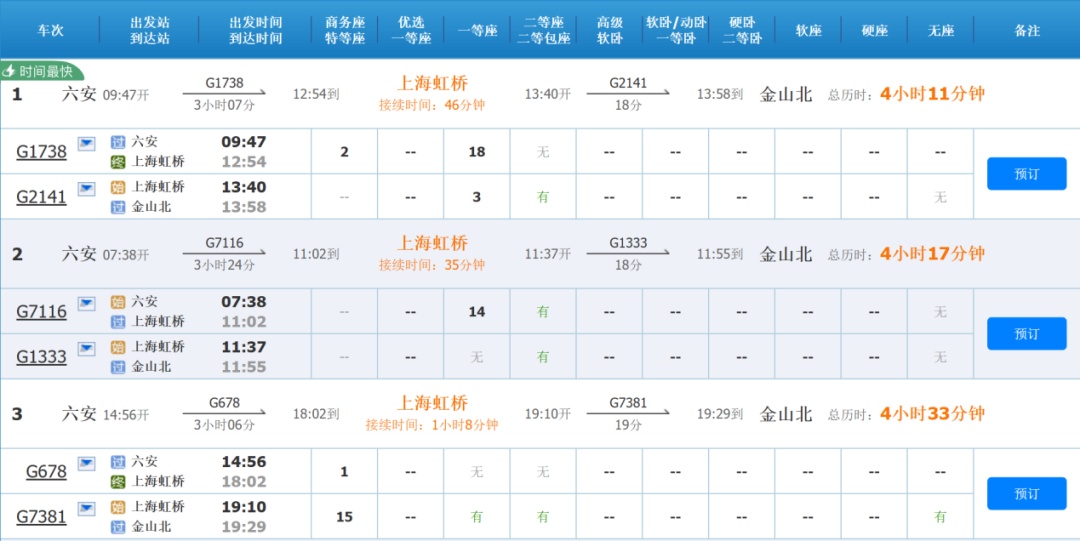Click the blue train-info icon next to G7381

[x=87, y=509]
